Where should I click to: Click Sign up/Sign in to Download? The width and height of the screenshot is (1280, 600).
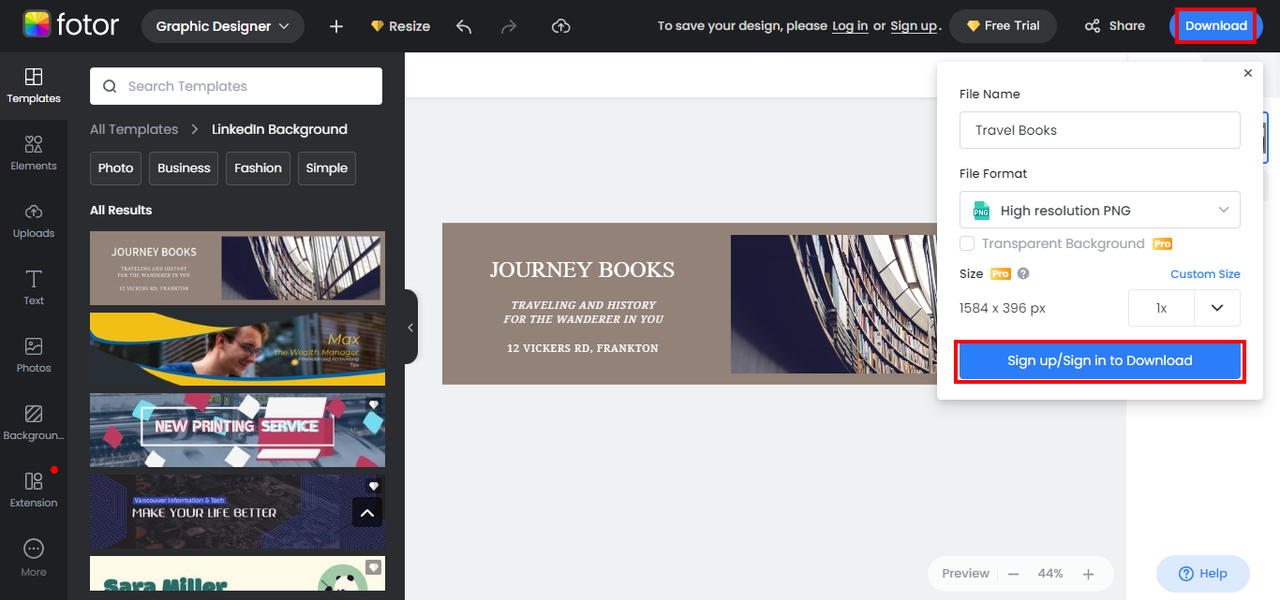1100,361
